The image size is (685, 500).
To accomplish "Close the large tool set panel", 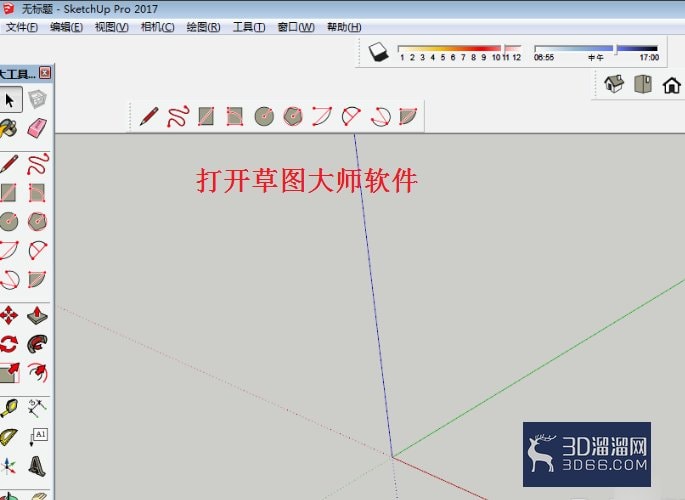I will [x=45, y=72].
